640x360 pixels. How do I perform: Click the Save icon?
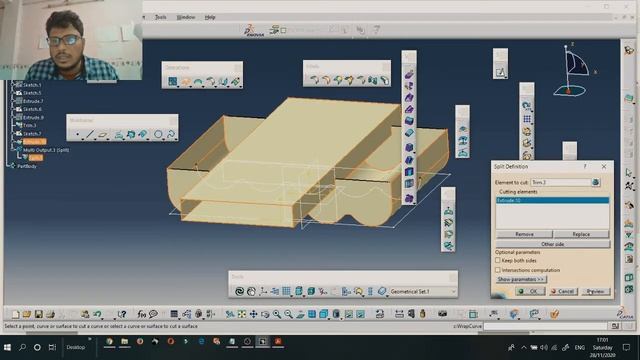tap(38, 314)
